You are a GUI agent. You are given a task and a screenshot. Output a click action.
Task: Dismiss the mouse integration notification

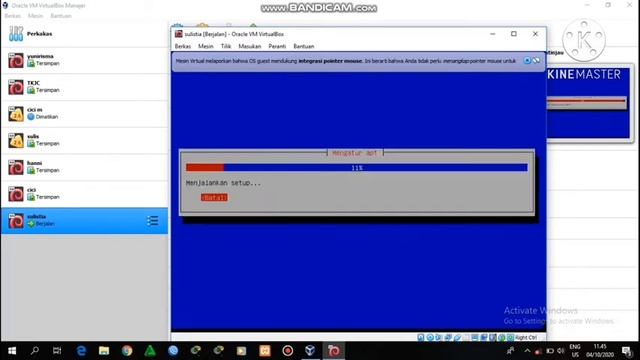coord(527,60)
